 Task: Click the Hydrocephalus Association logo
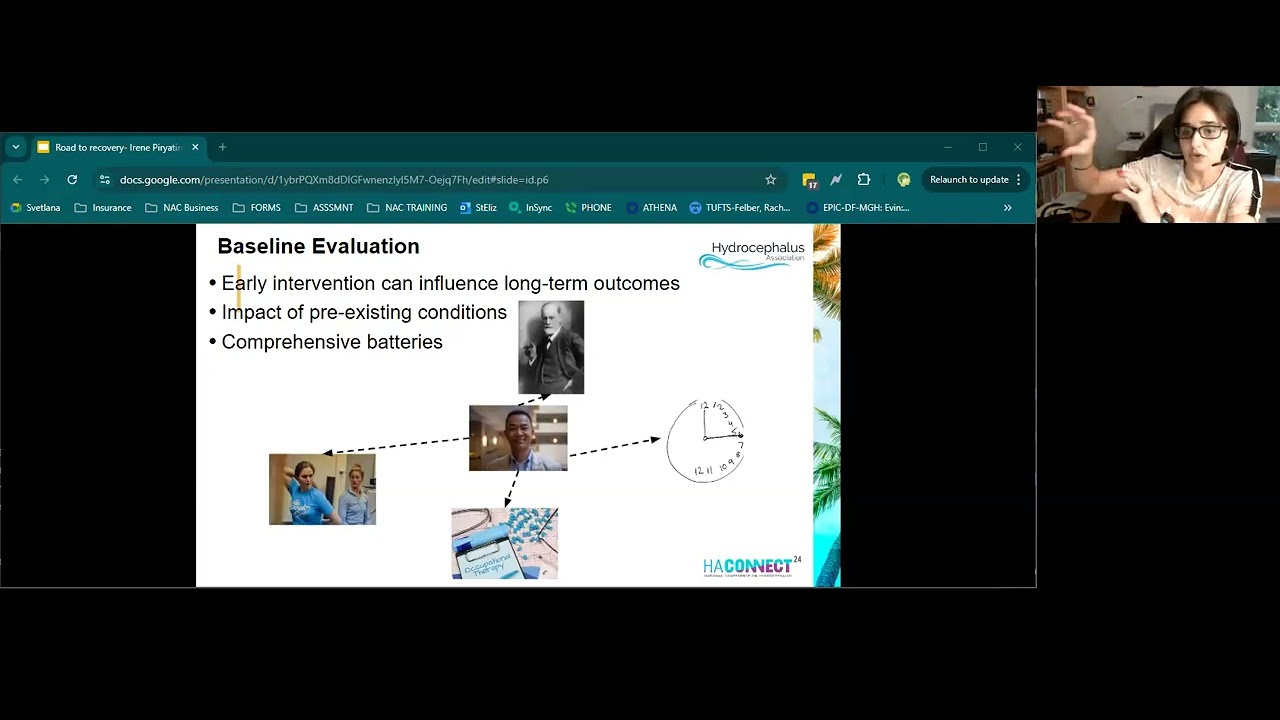[x=752, y=255]
